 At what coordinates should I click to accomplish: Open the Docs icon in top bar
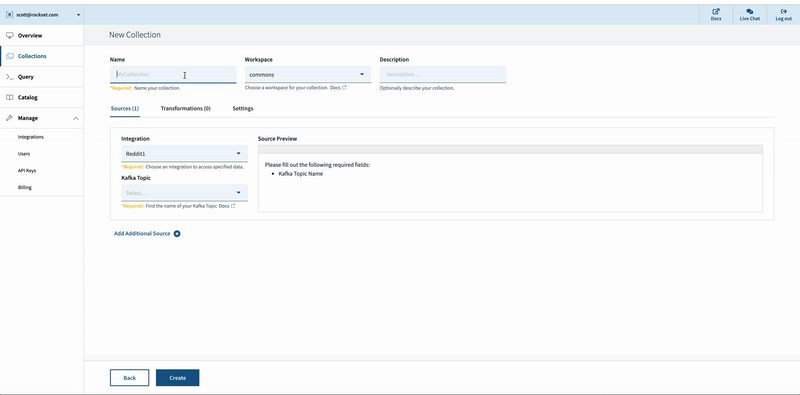tap(716, 11)
